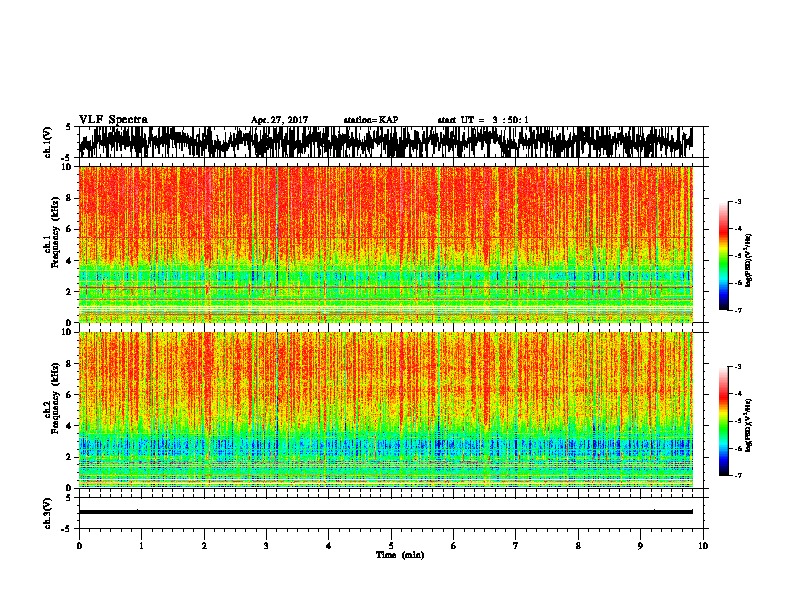The image size is (792, 612).
Task: Click time axis tick label "10" at the end
Action: (703, 546)
